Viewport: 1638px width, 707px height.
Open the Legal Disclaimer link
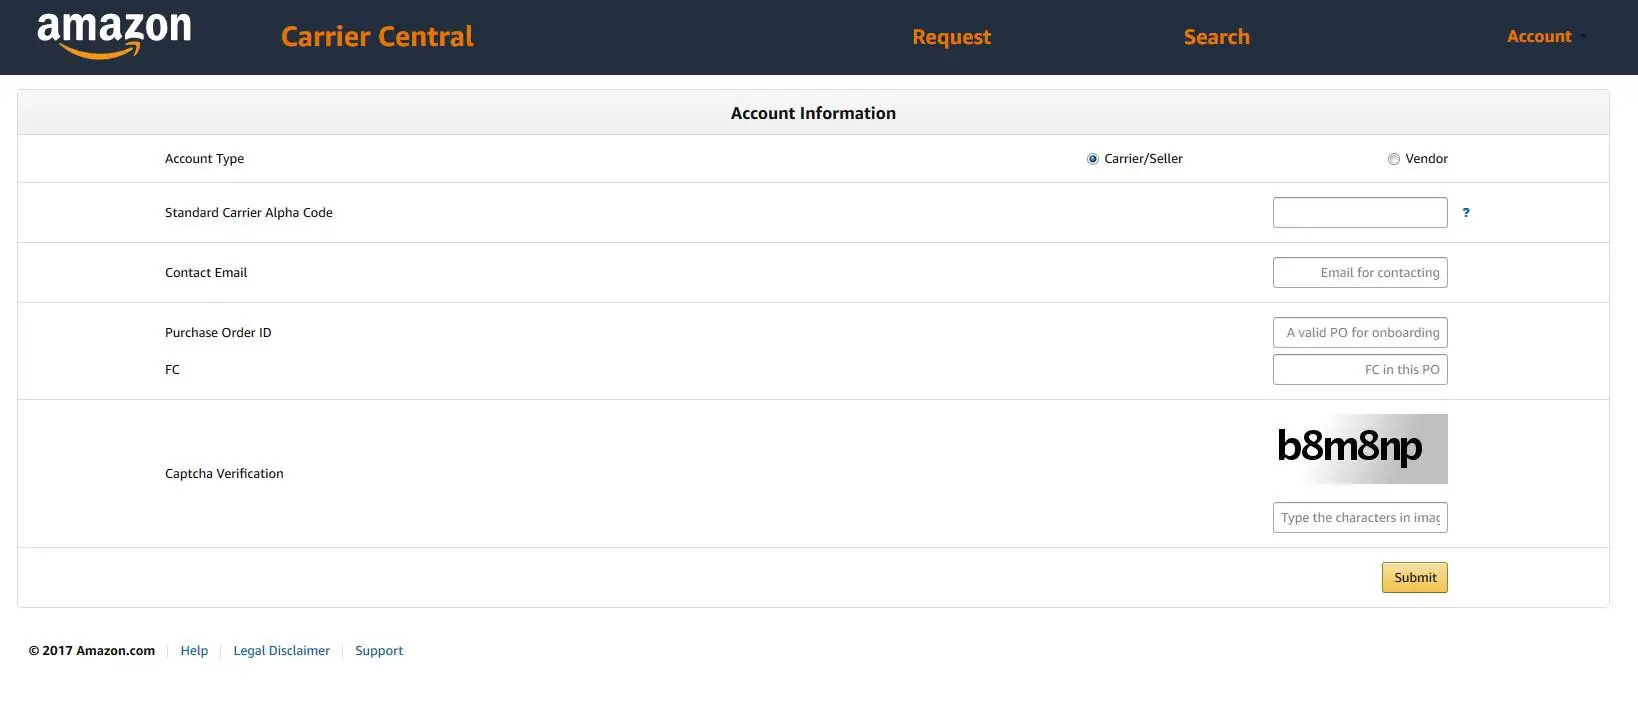point(281,651)
